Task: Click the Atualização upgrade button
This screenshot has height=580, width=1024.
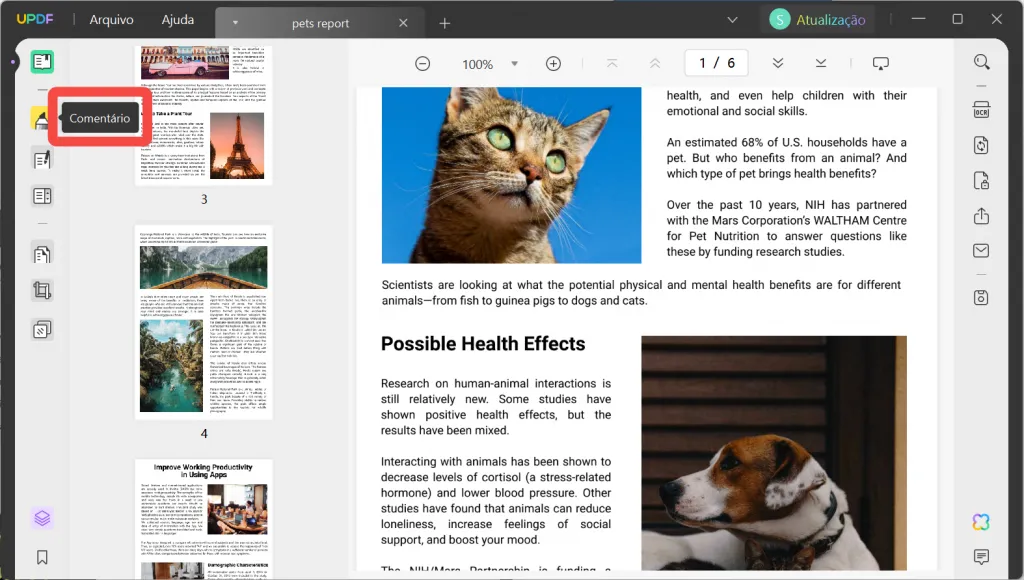Action: (x=818, y=20)
